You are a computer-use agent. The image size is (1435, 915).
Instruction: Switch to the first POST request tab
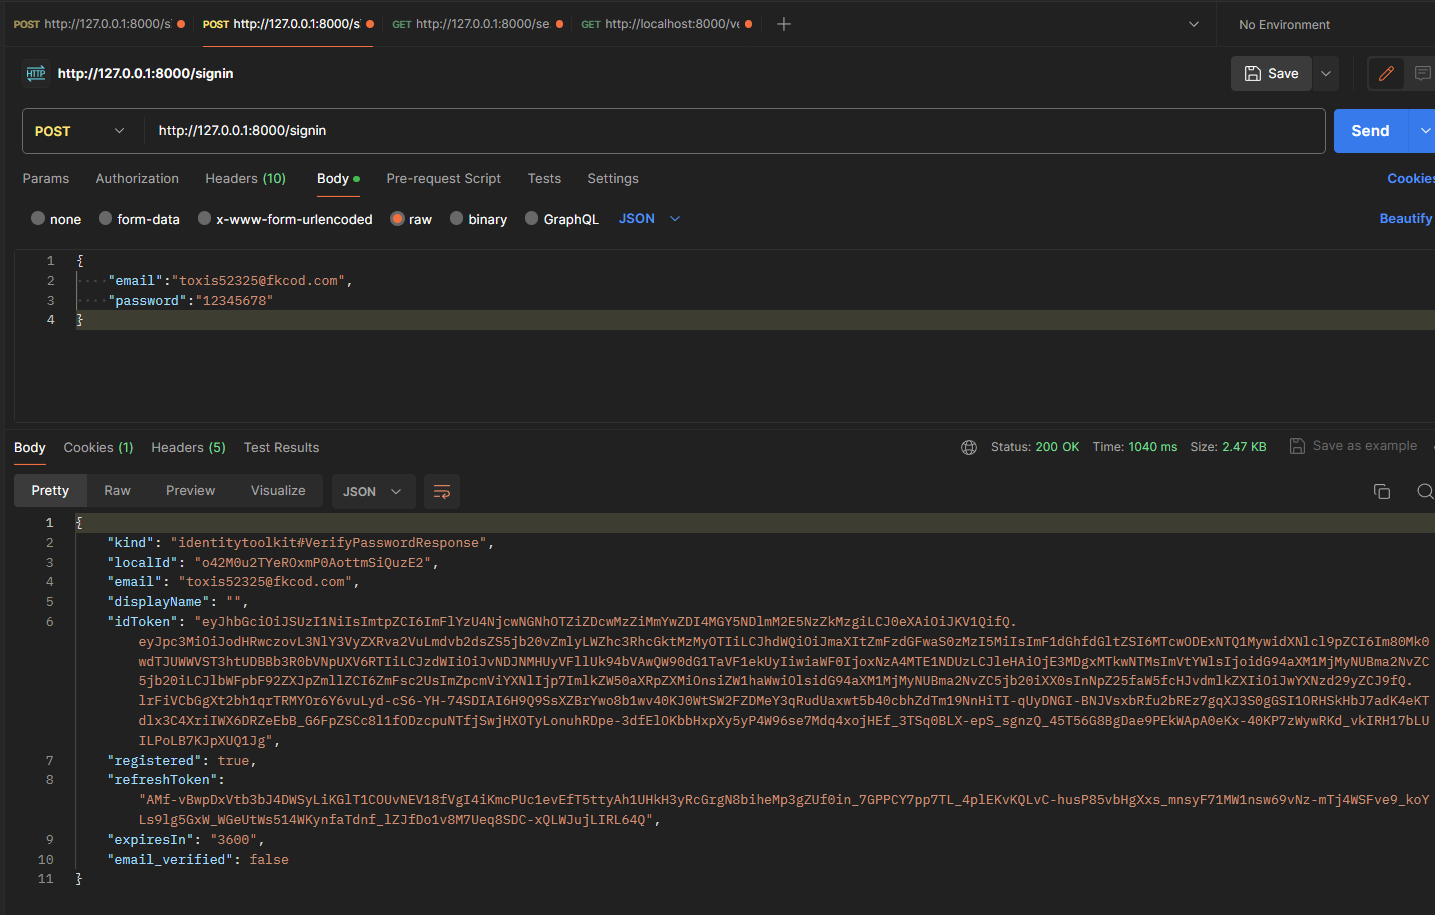coord(97,24)
